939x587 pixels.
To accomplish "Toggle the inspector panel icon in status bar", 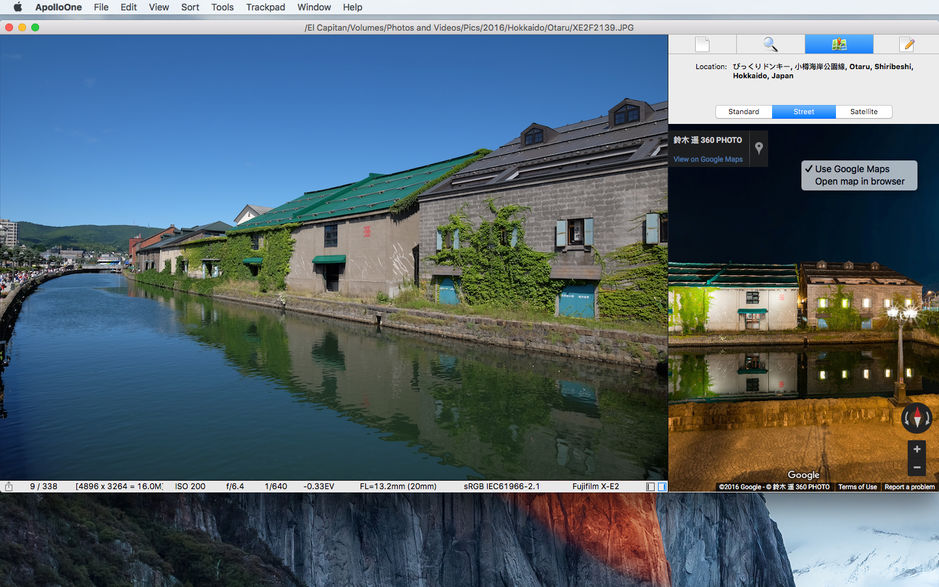I will pyautogui.click(x=661, y=487).
